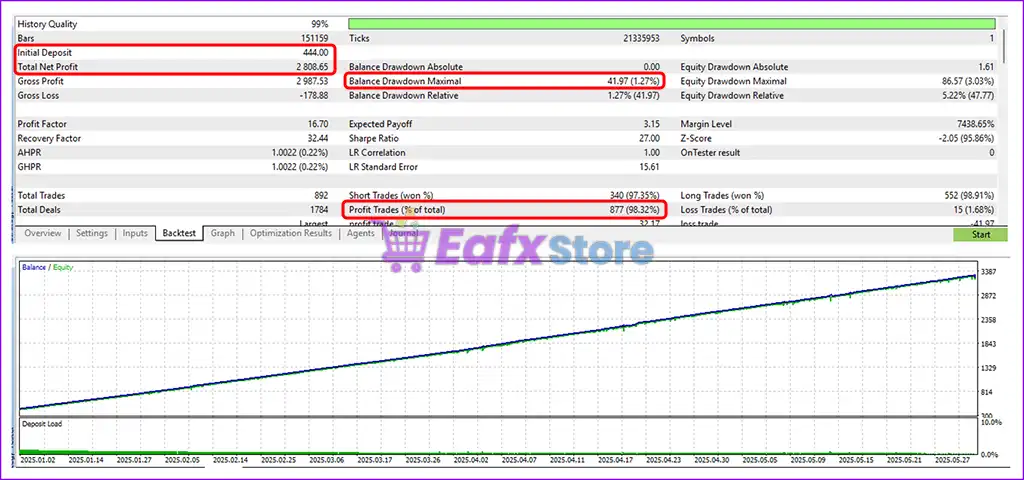This screenshot has width=1024, height=480.
Task: Click the Gross Profit value 2 987.53
Action: tap(312, 82)
